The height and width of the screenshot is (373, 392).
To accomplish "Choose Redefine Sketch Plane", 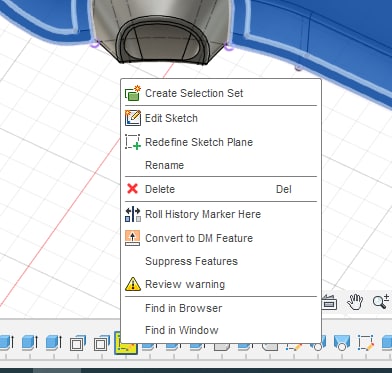I will point(220,142).
